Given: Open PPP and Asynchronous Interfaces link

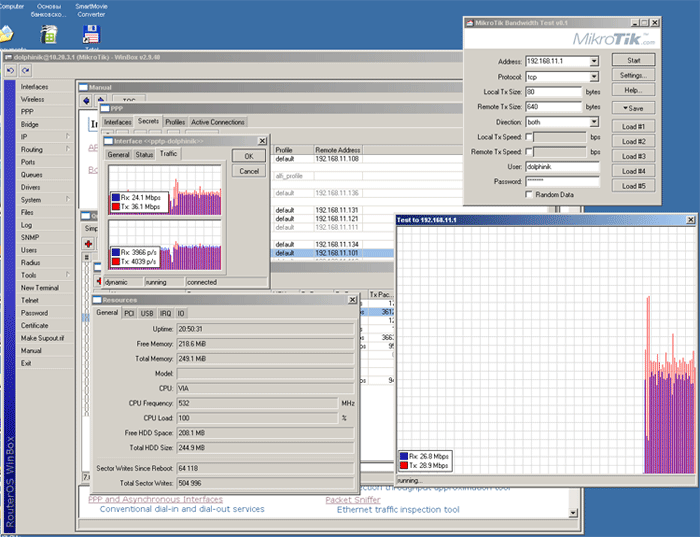Looking at the screenshot, I should 155,499.
